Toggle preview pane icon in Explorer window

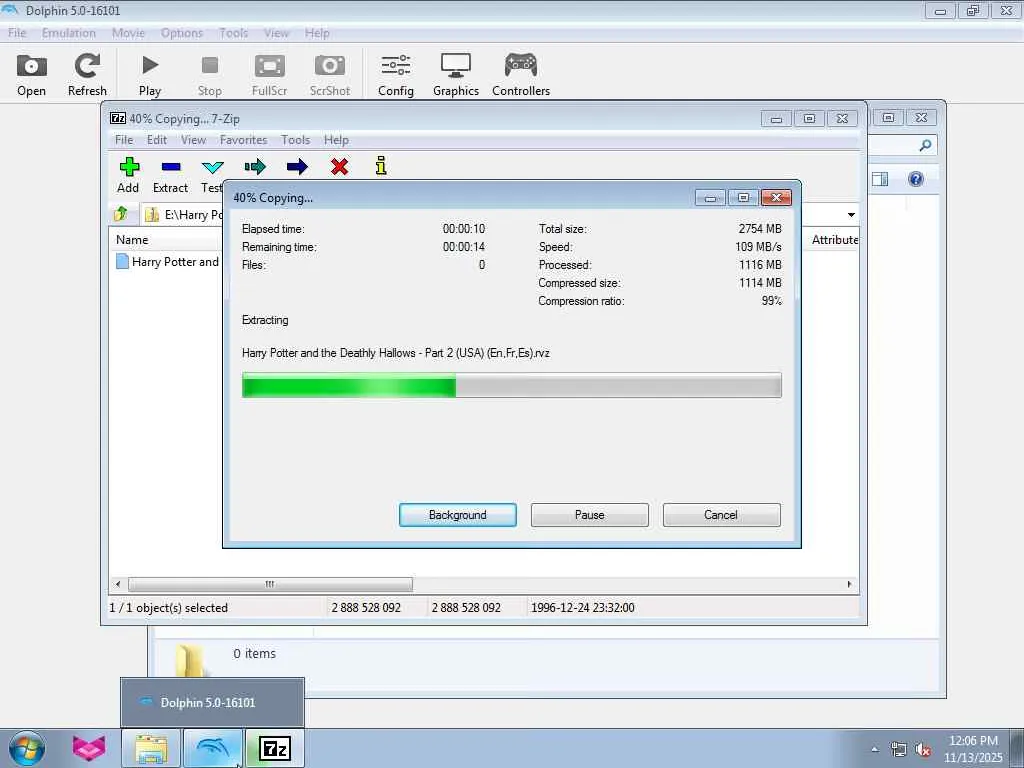(880, 179)
